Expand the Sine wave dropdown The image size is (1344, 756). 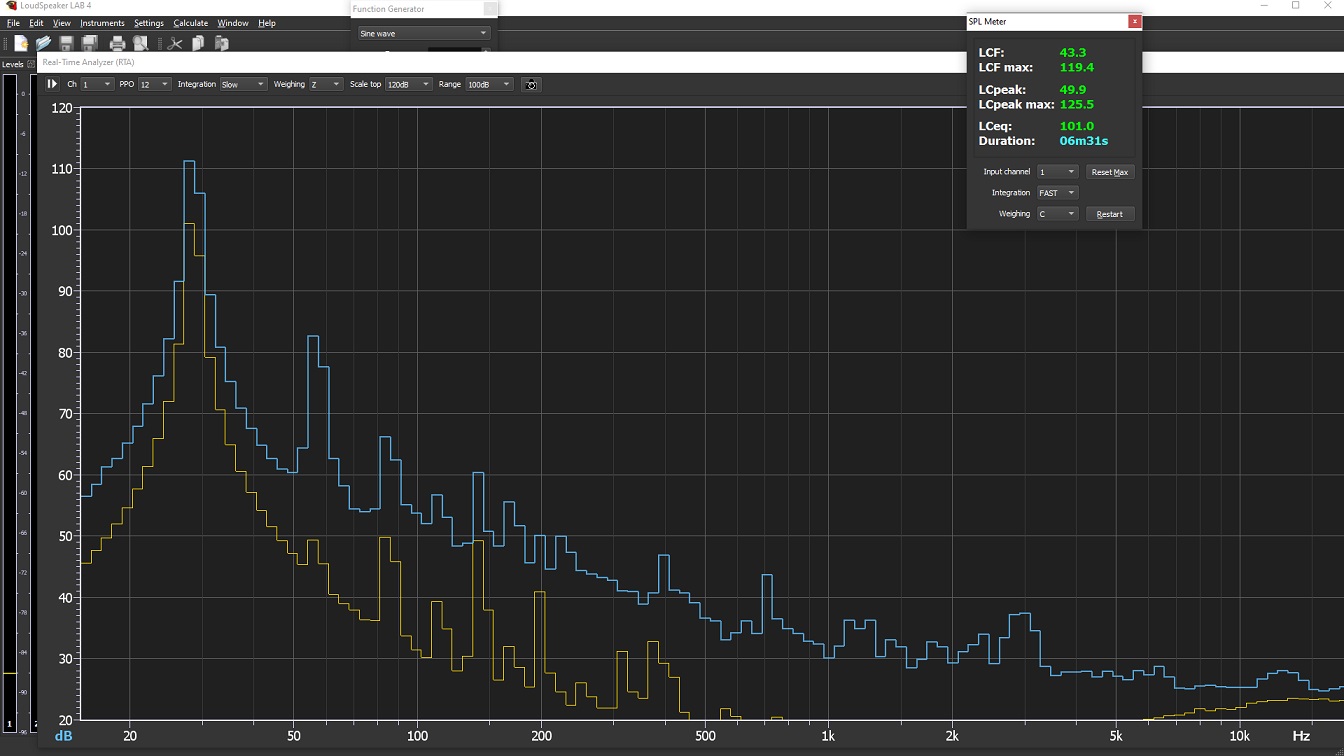[424, 34]
